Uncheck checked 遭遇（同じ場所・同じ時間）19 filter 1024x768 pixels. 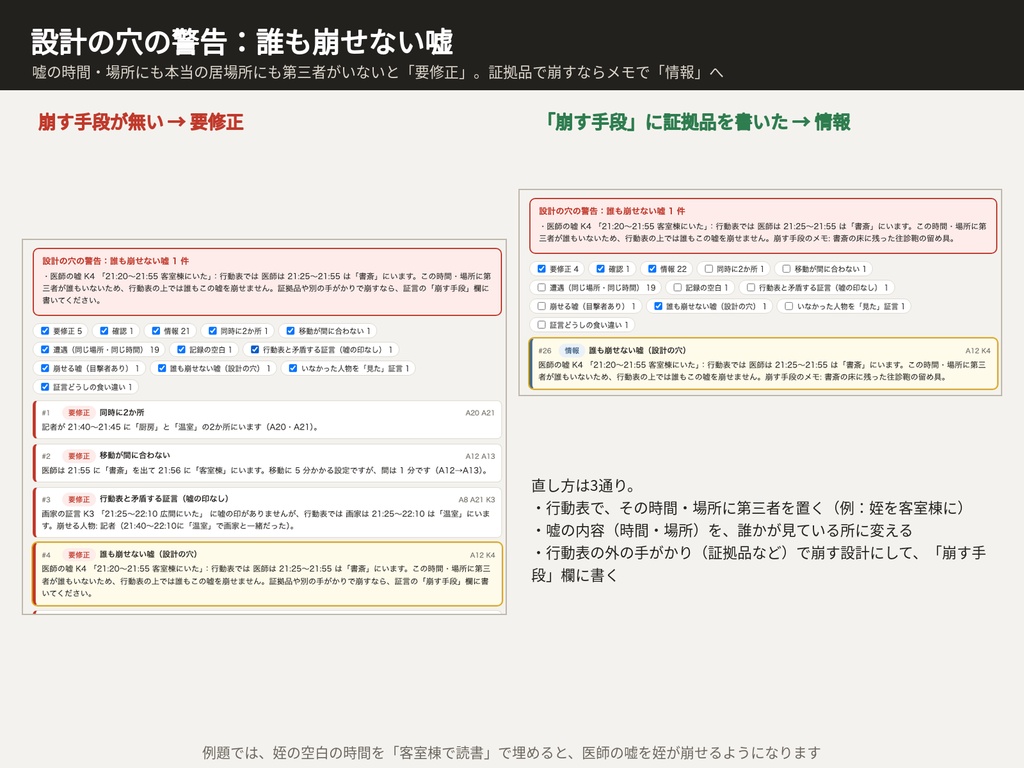tap(45, 349)
